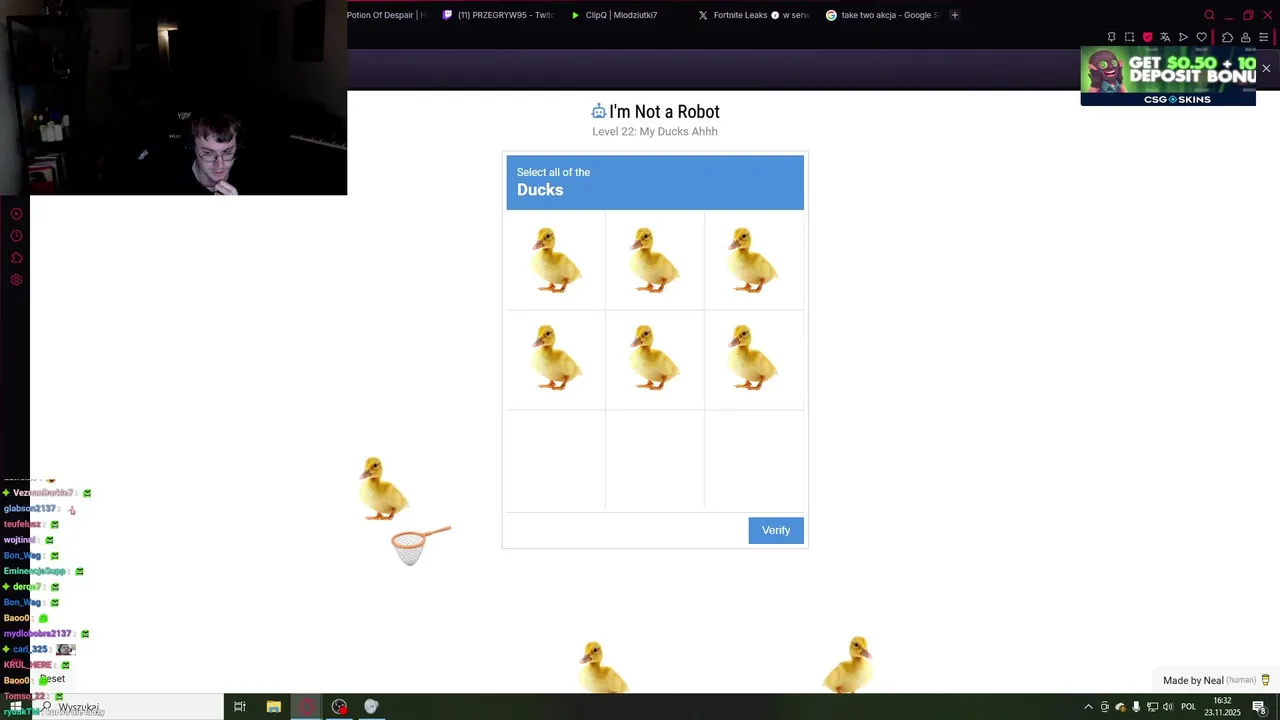Click the play arrow toolbar icon
Viewport: 1280px width, 720px height.
pos(1183,37)
